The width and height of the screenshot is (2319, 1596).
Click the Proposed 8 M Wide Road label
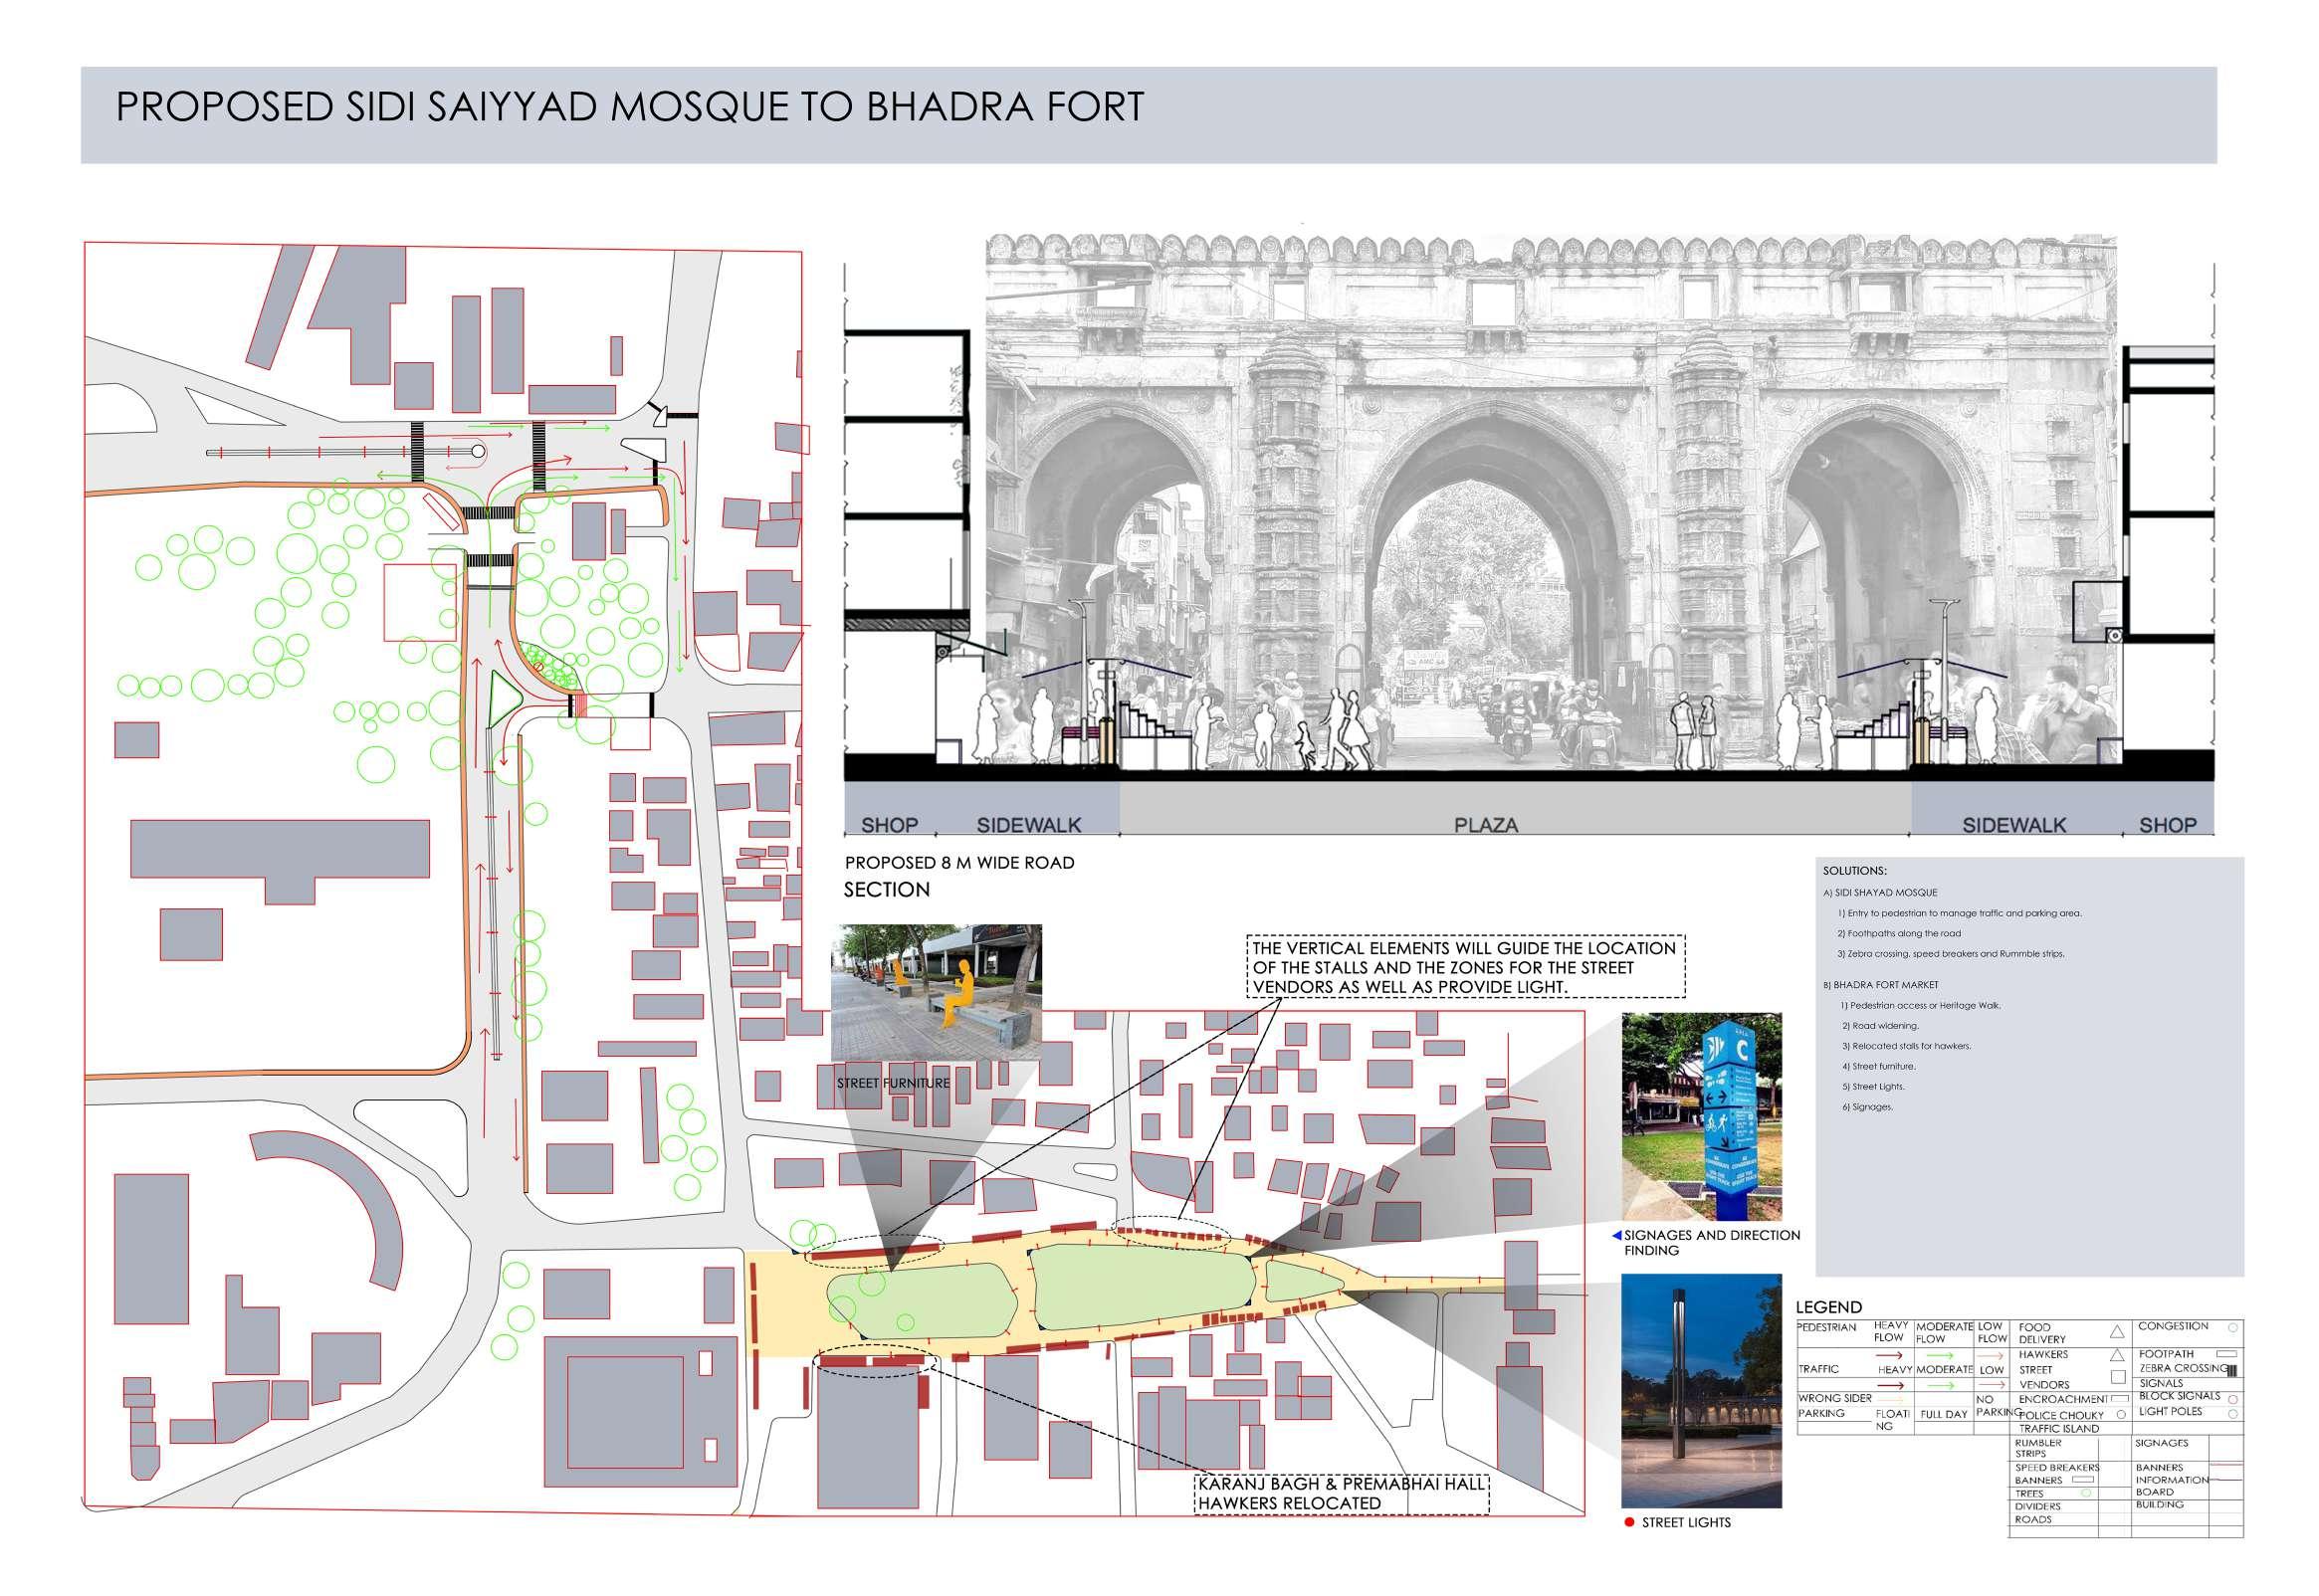point(959,862)
